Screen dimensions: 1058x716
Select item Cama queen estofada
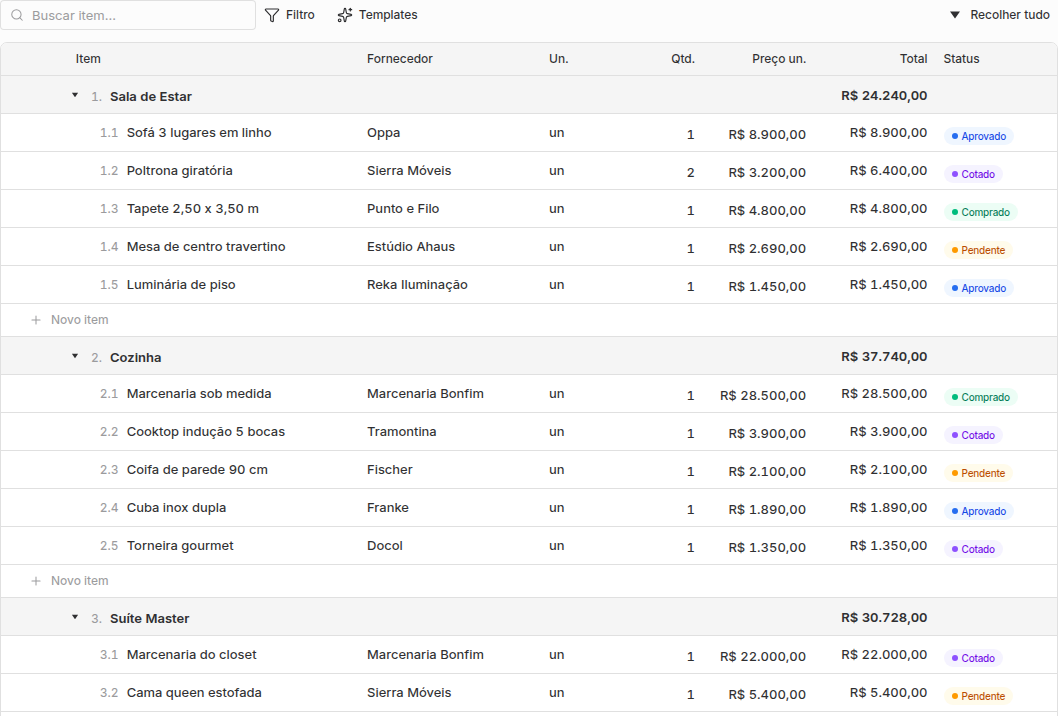[x=194, y=693]
